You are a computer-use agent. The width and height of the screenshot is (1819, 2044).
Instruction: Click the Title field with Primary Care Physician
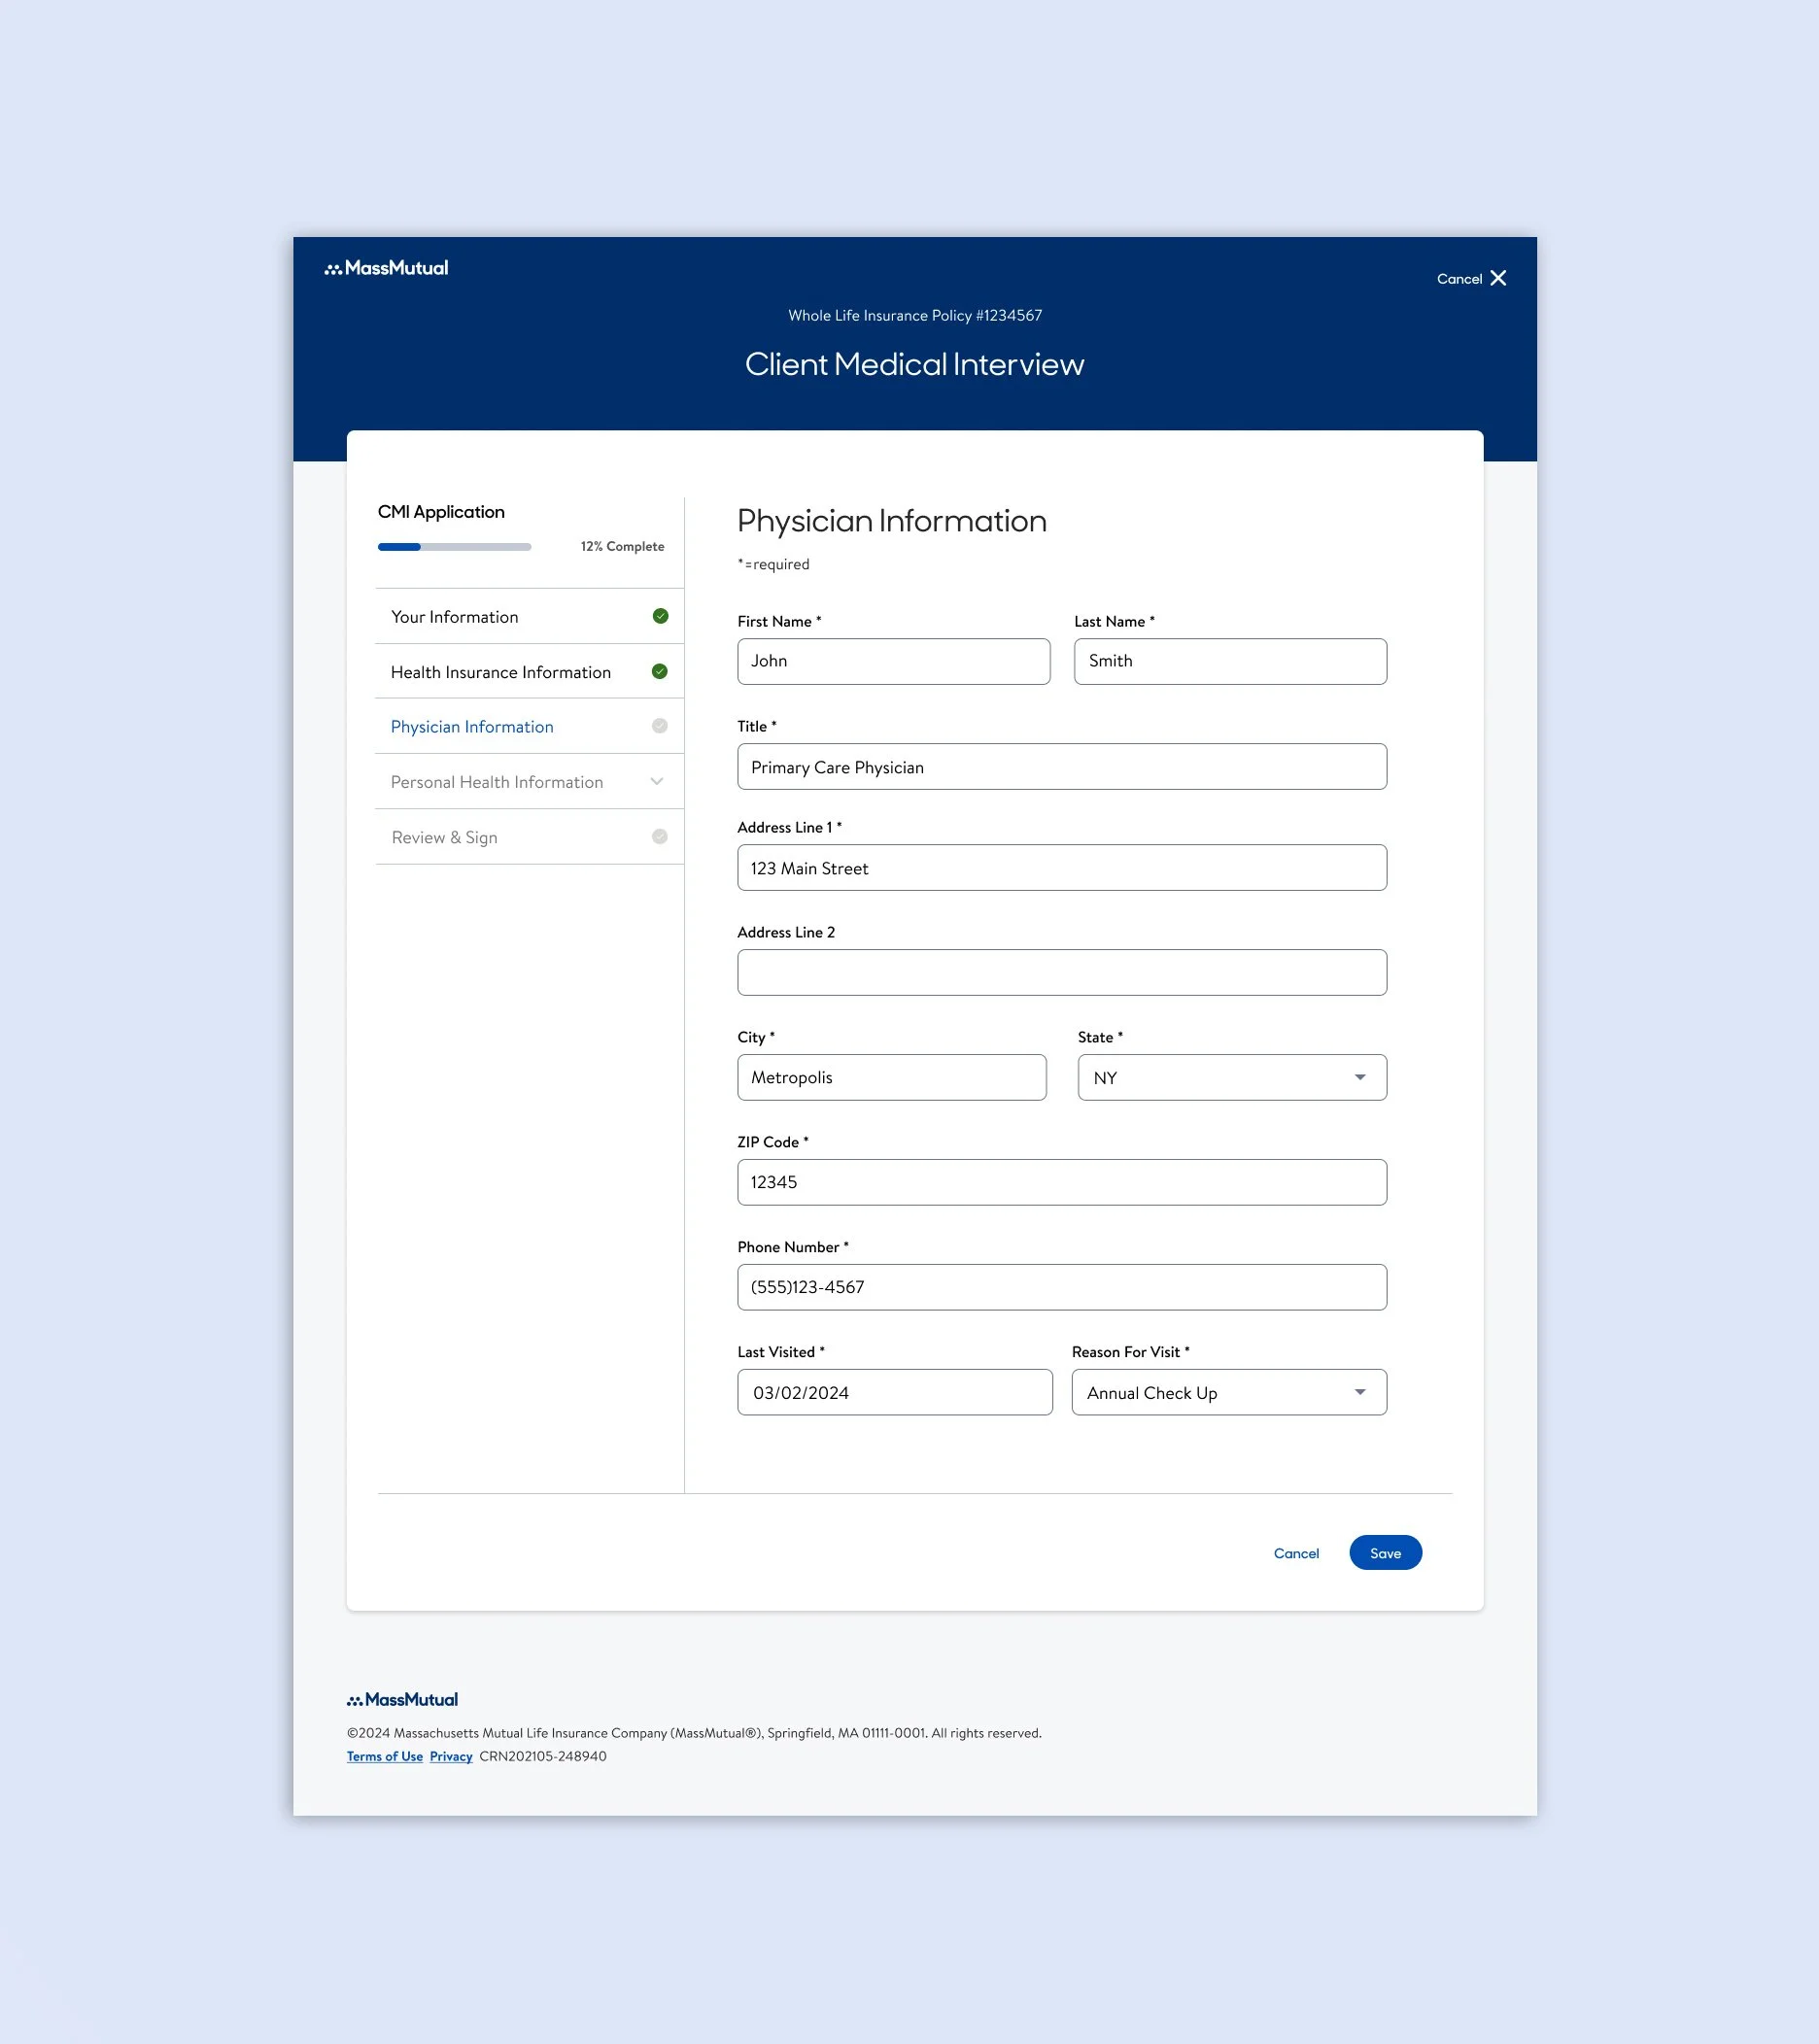1062,767
